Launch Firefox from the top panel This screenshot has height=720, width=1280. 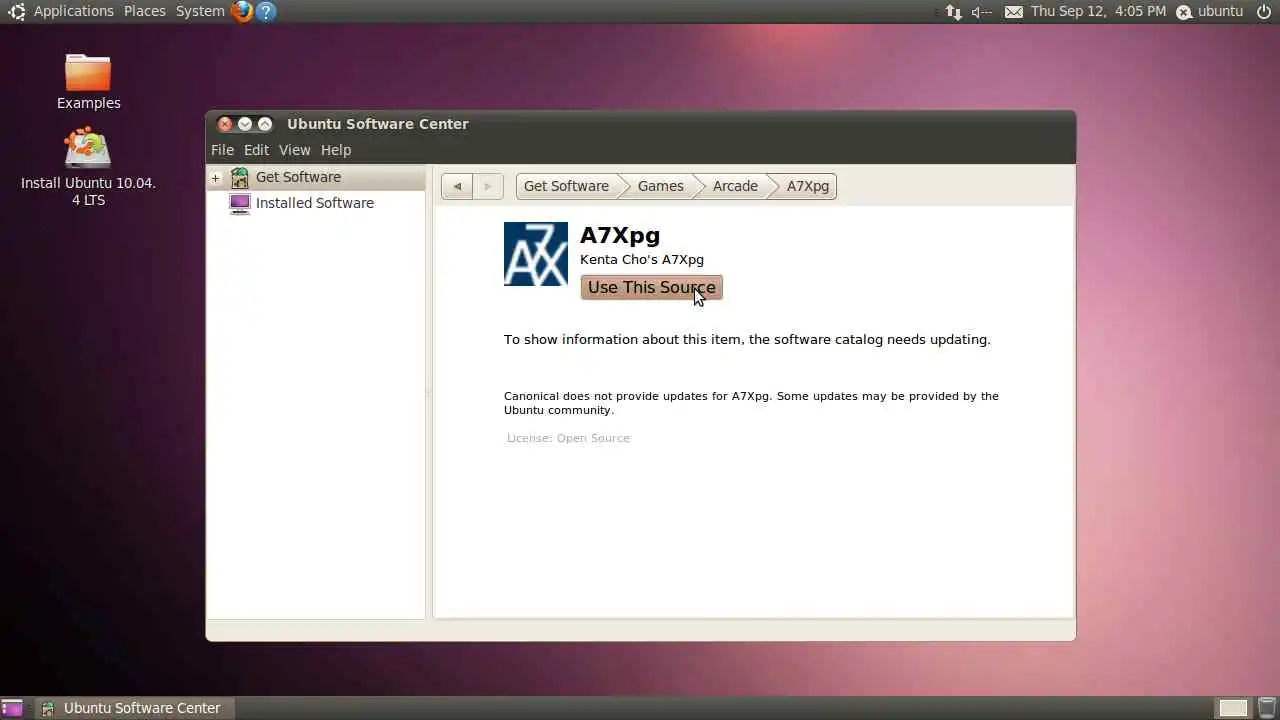[241, 11]
